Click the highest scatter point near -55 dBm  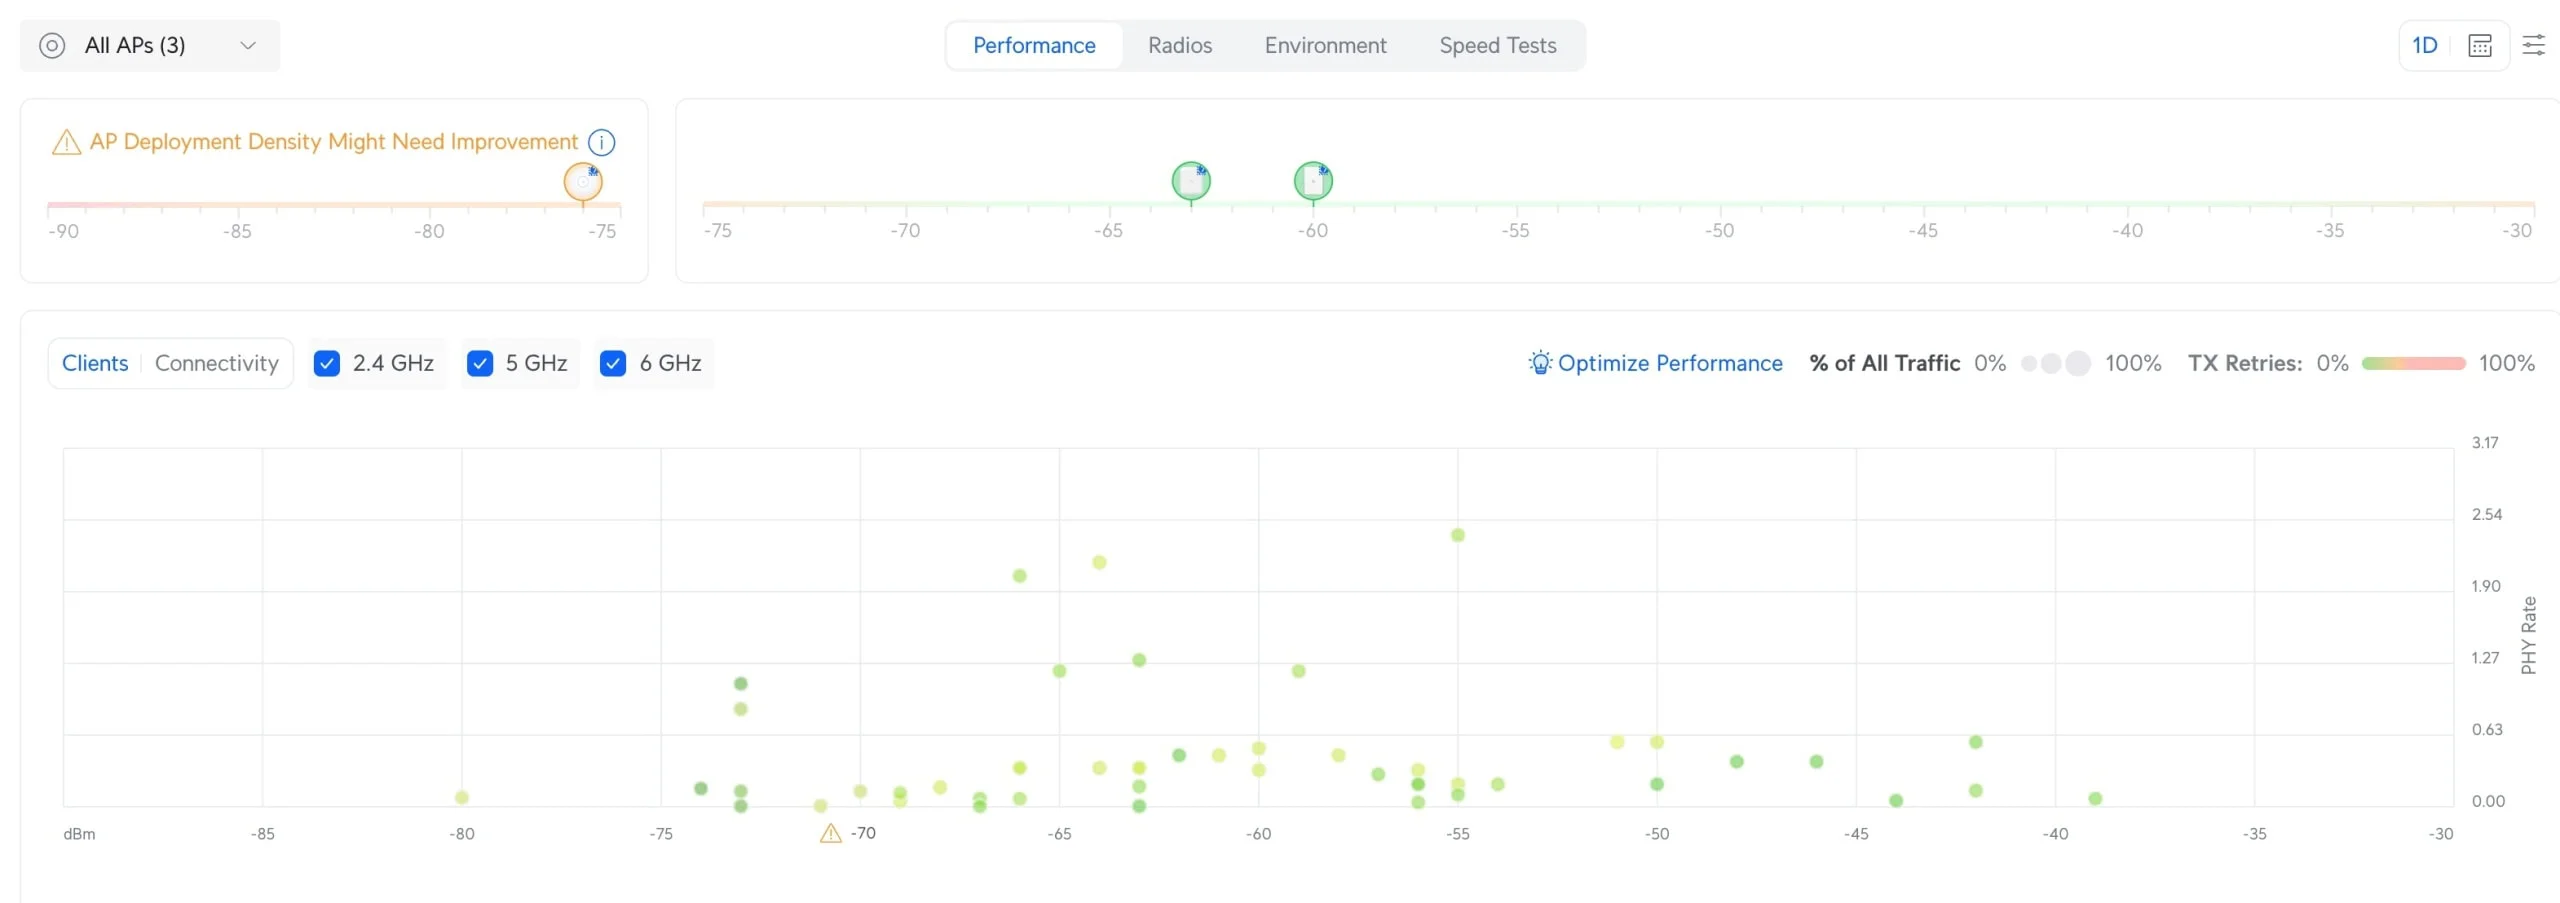[1456, 535]
